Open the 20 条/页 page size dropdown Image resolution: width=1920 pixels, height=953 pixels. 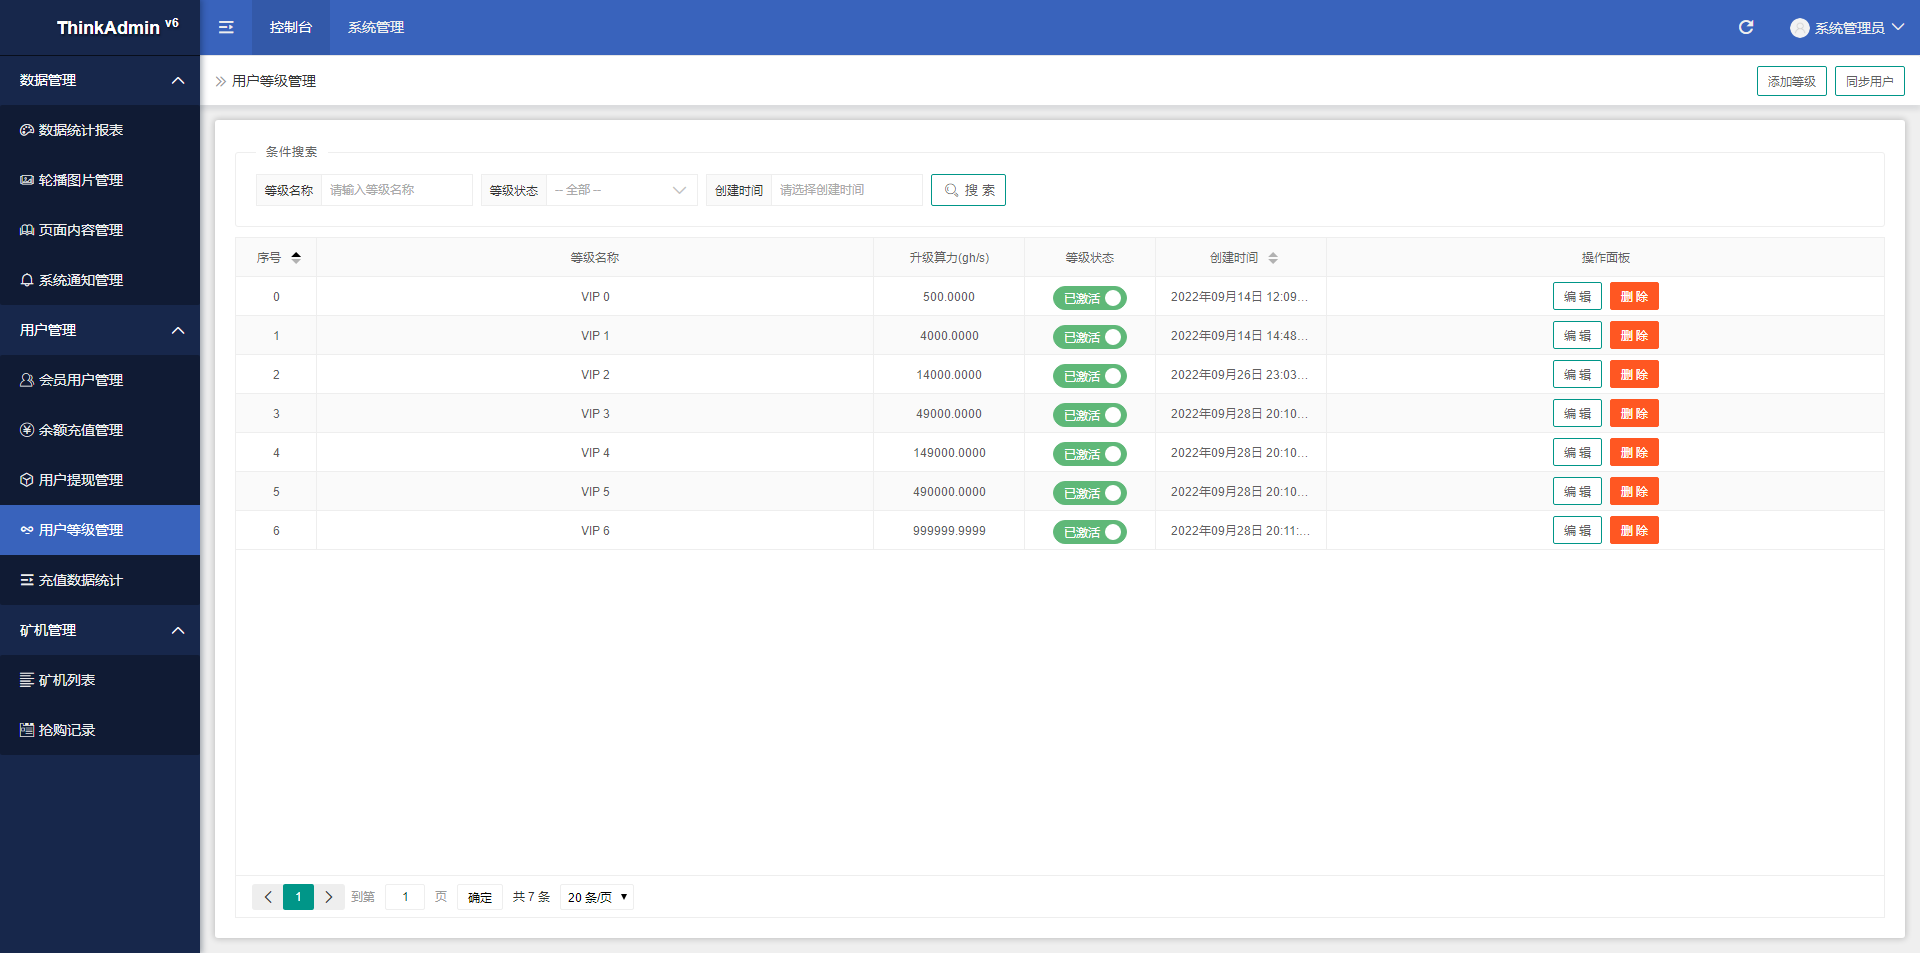click(597, 897)
